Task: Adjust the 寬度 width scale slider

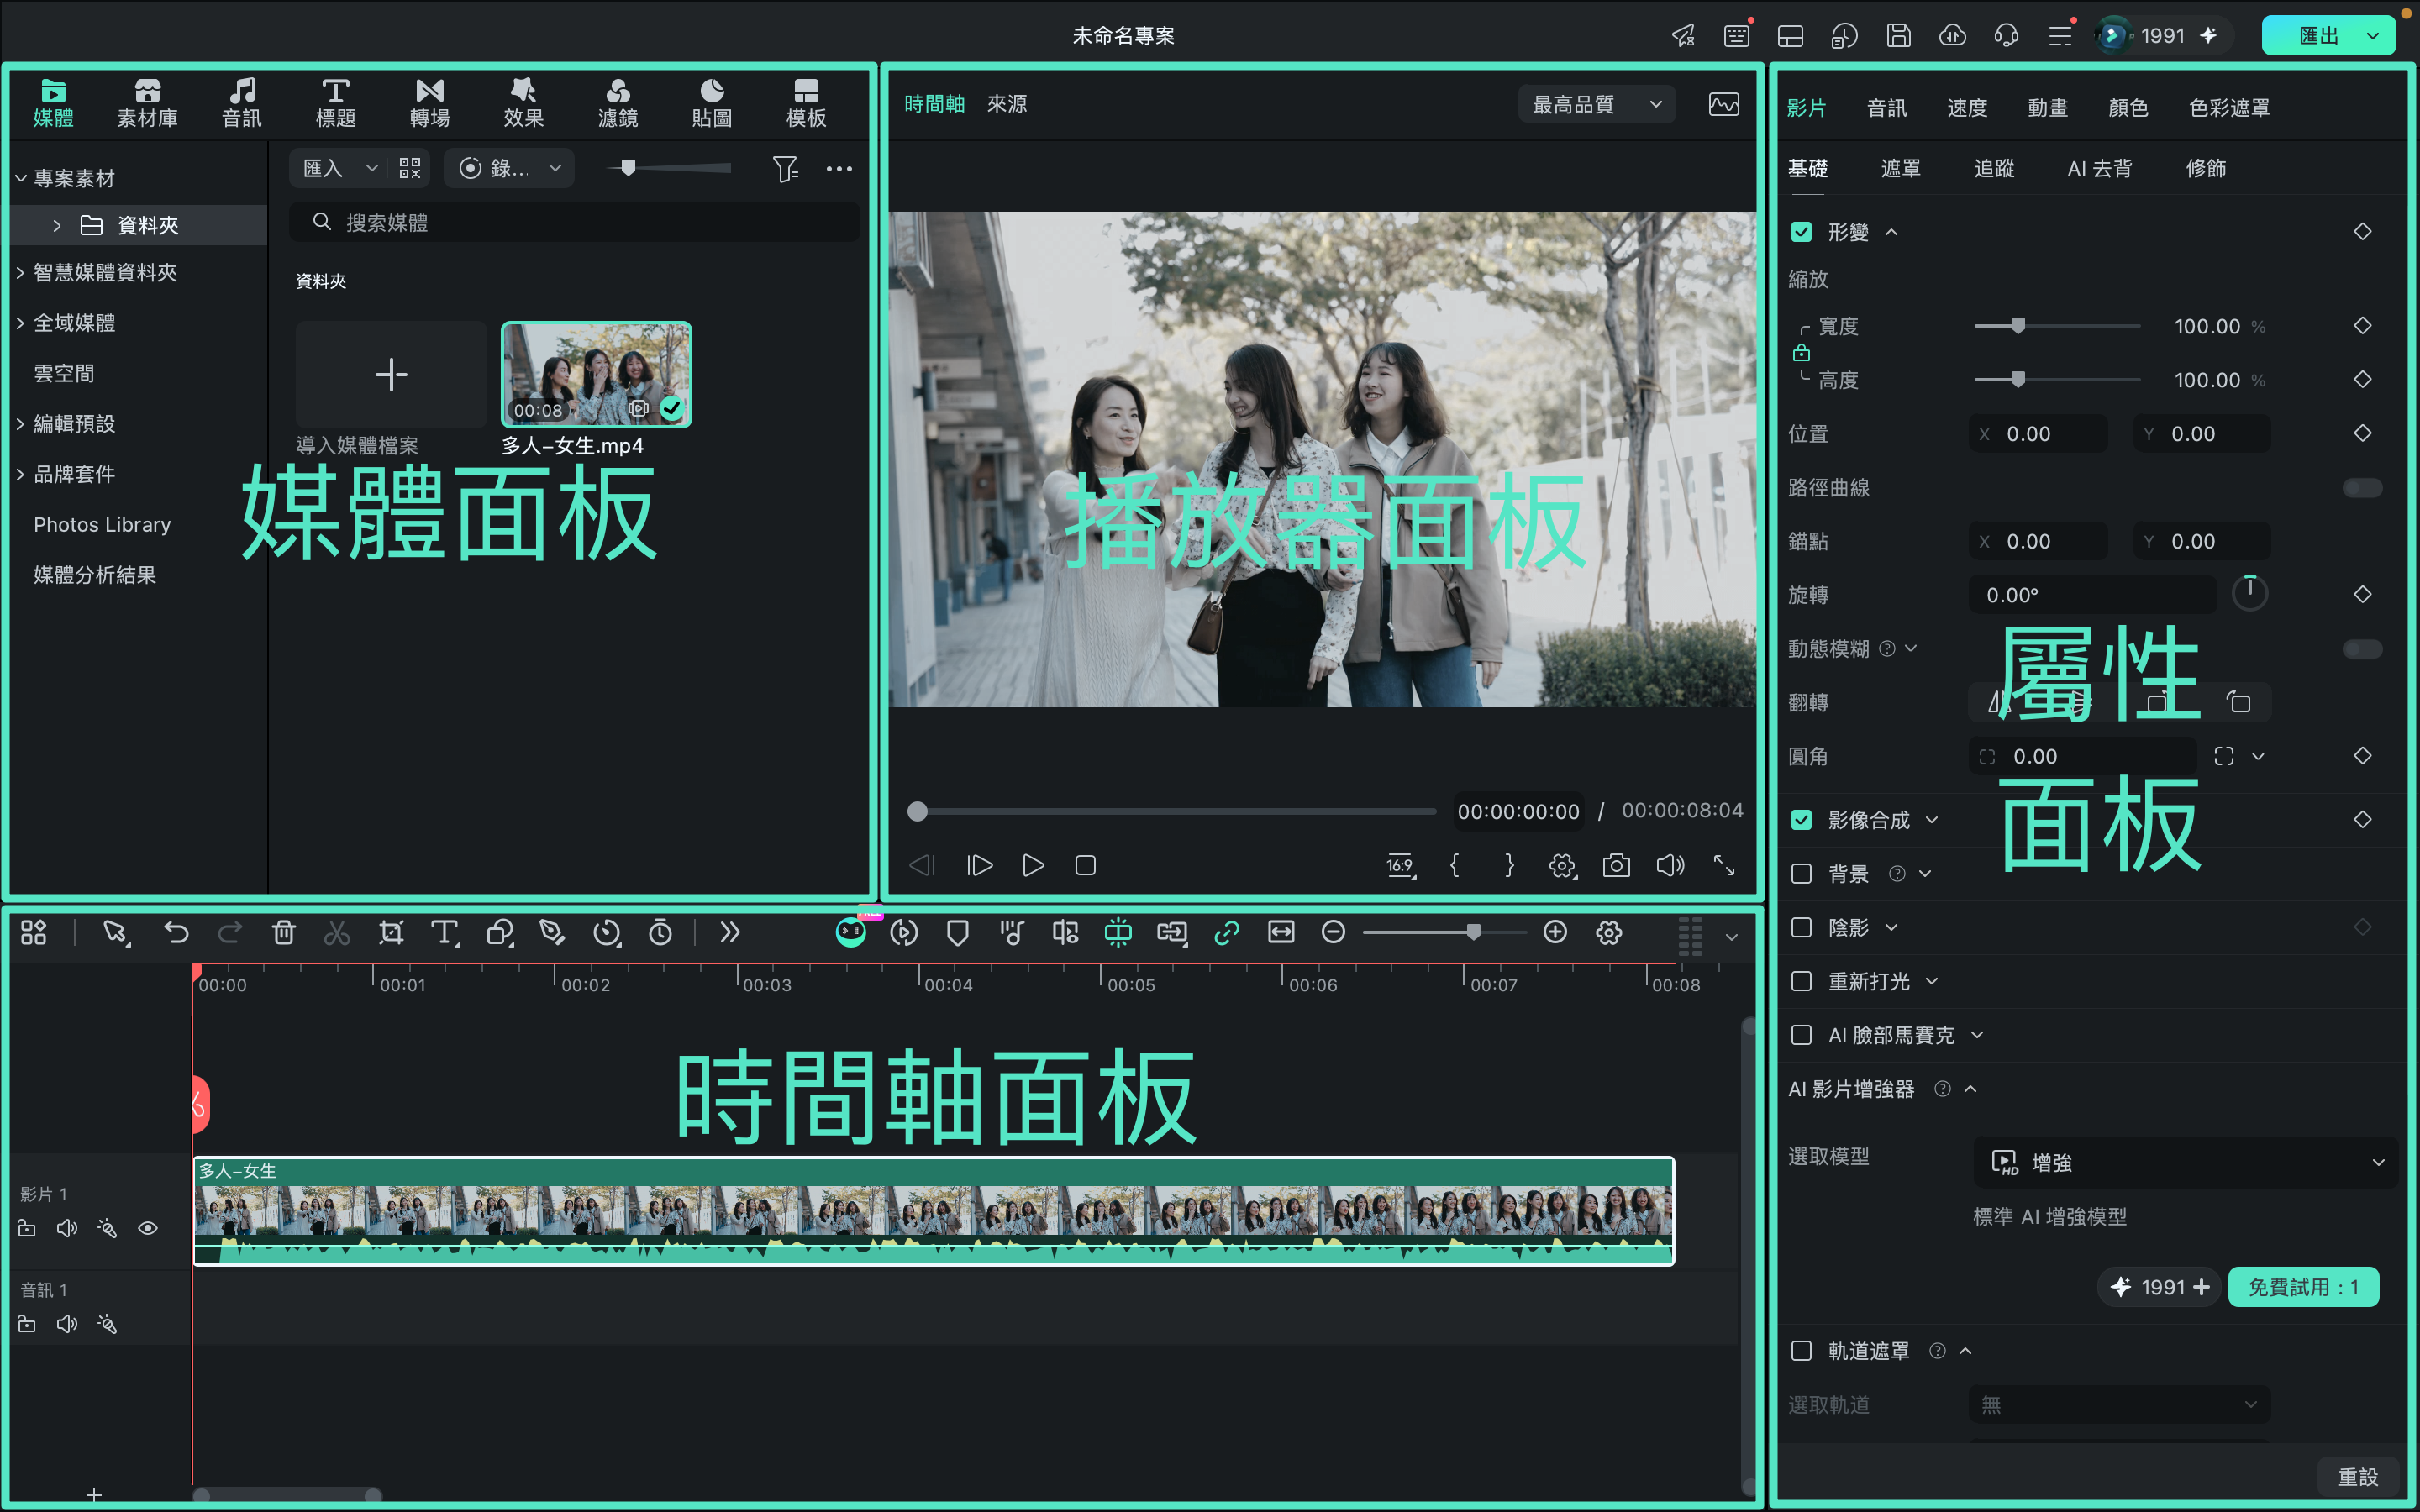Action: click(2056, 326)
